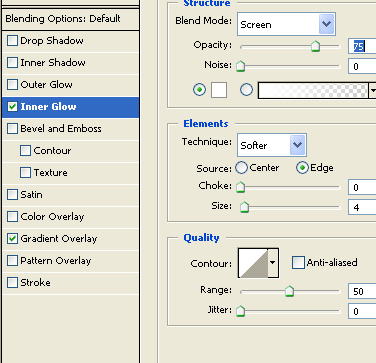Click the Size slider handle

point(244,207)
